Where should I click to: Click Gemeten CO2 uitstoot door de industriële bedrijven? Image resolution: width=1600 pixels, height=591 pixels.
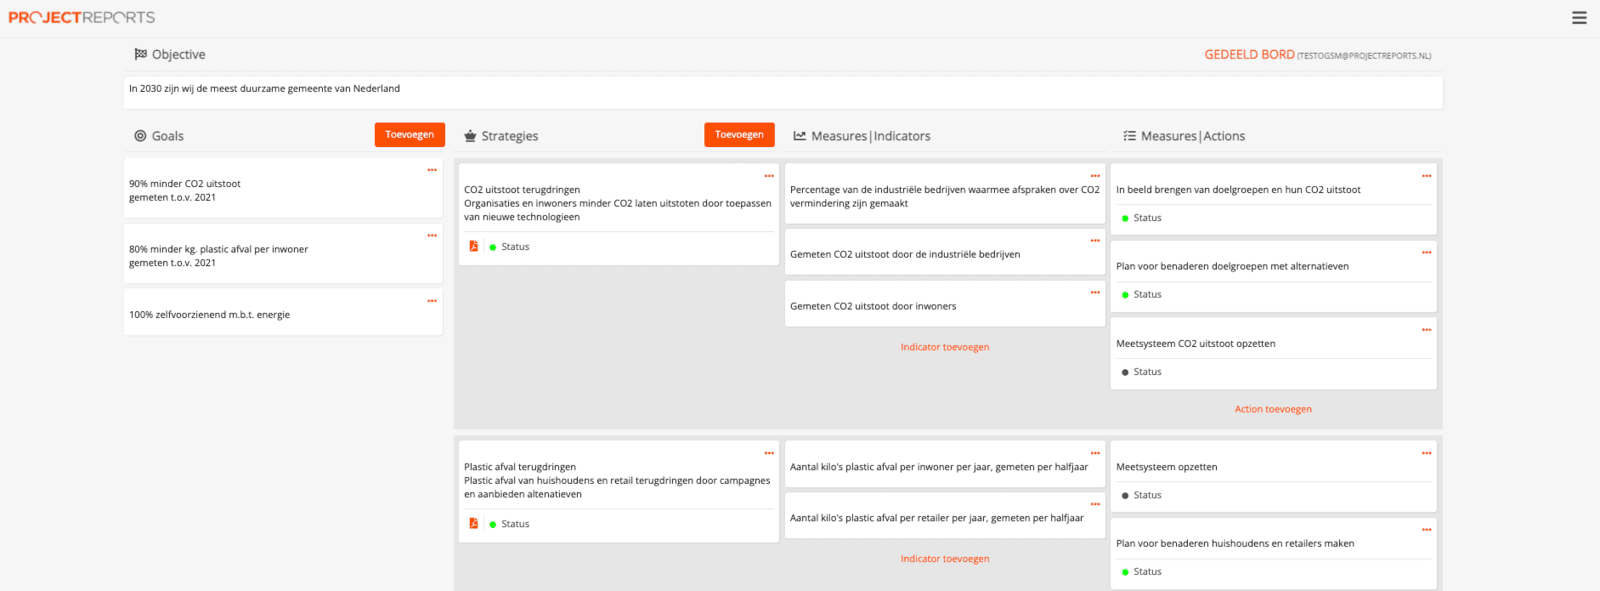coord(905,255)
